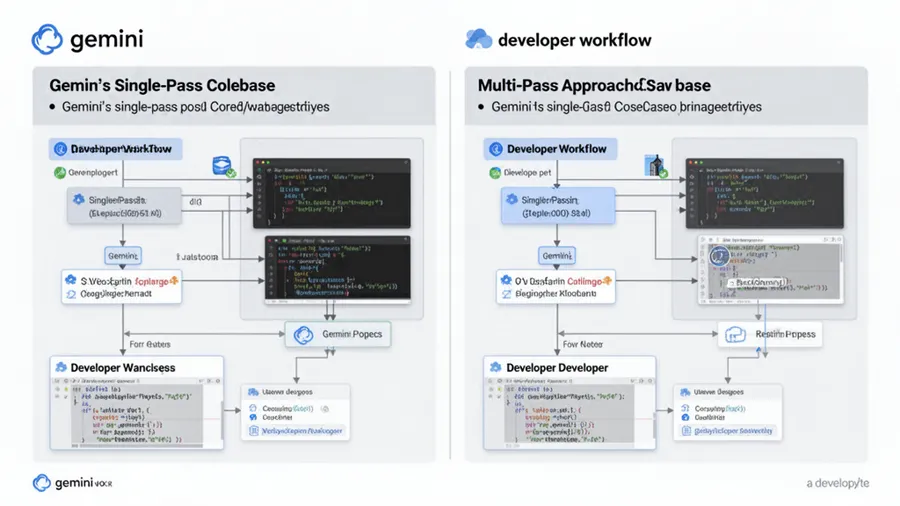The height and width of the screenshot is (506, 900).
Task: Click the 'a developyte' footer text
Action: 837,483
